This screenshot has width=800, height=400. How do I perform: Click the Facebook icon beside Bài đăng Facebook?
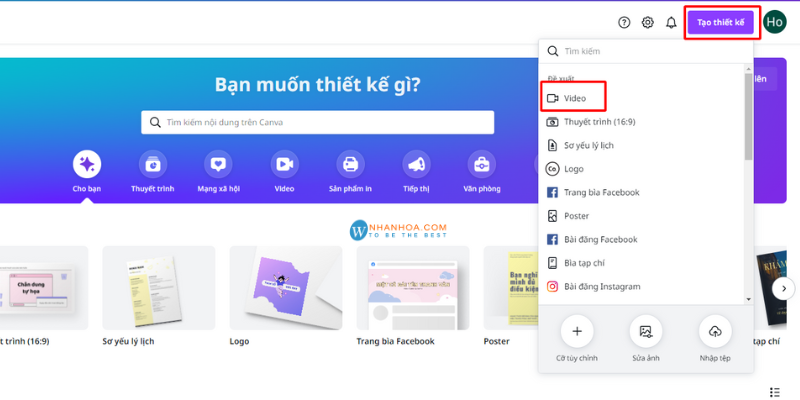(x=553, y=239)
